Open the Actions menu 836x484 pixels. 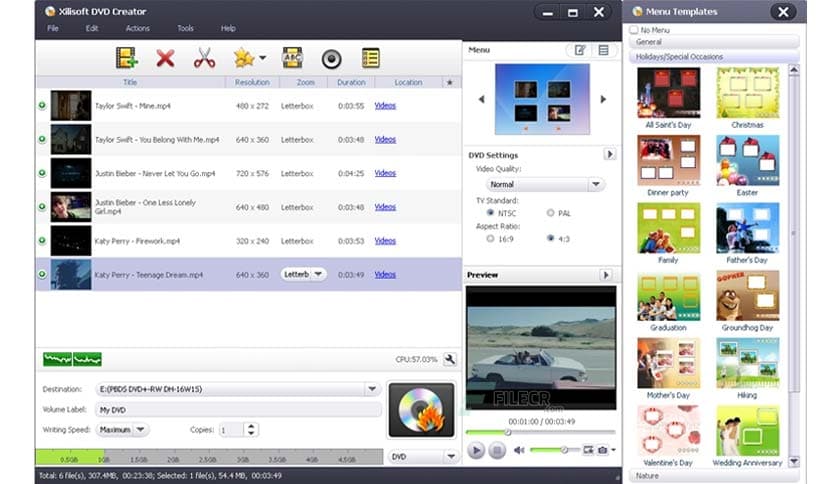click(x=138, y=28)
